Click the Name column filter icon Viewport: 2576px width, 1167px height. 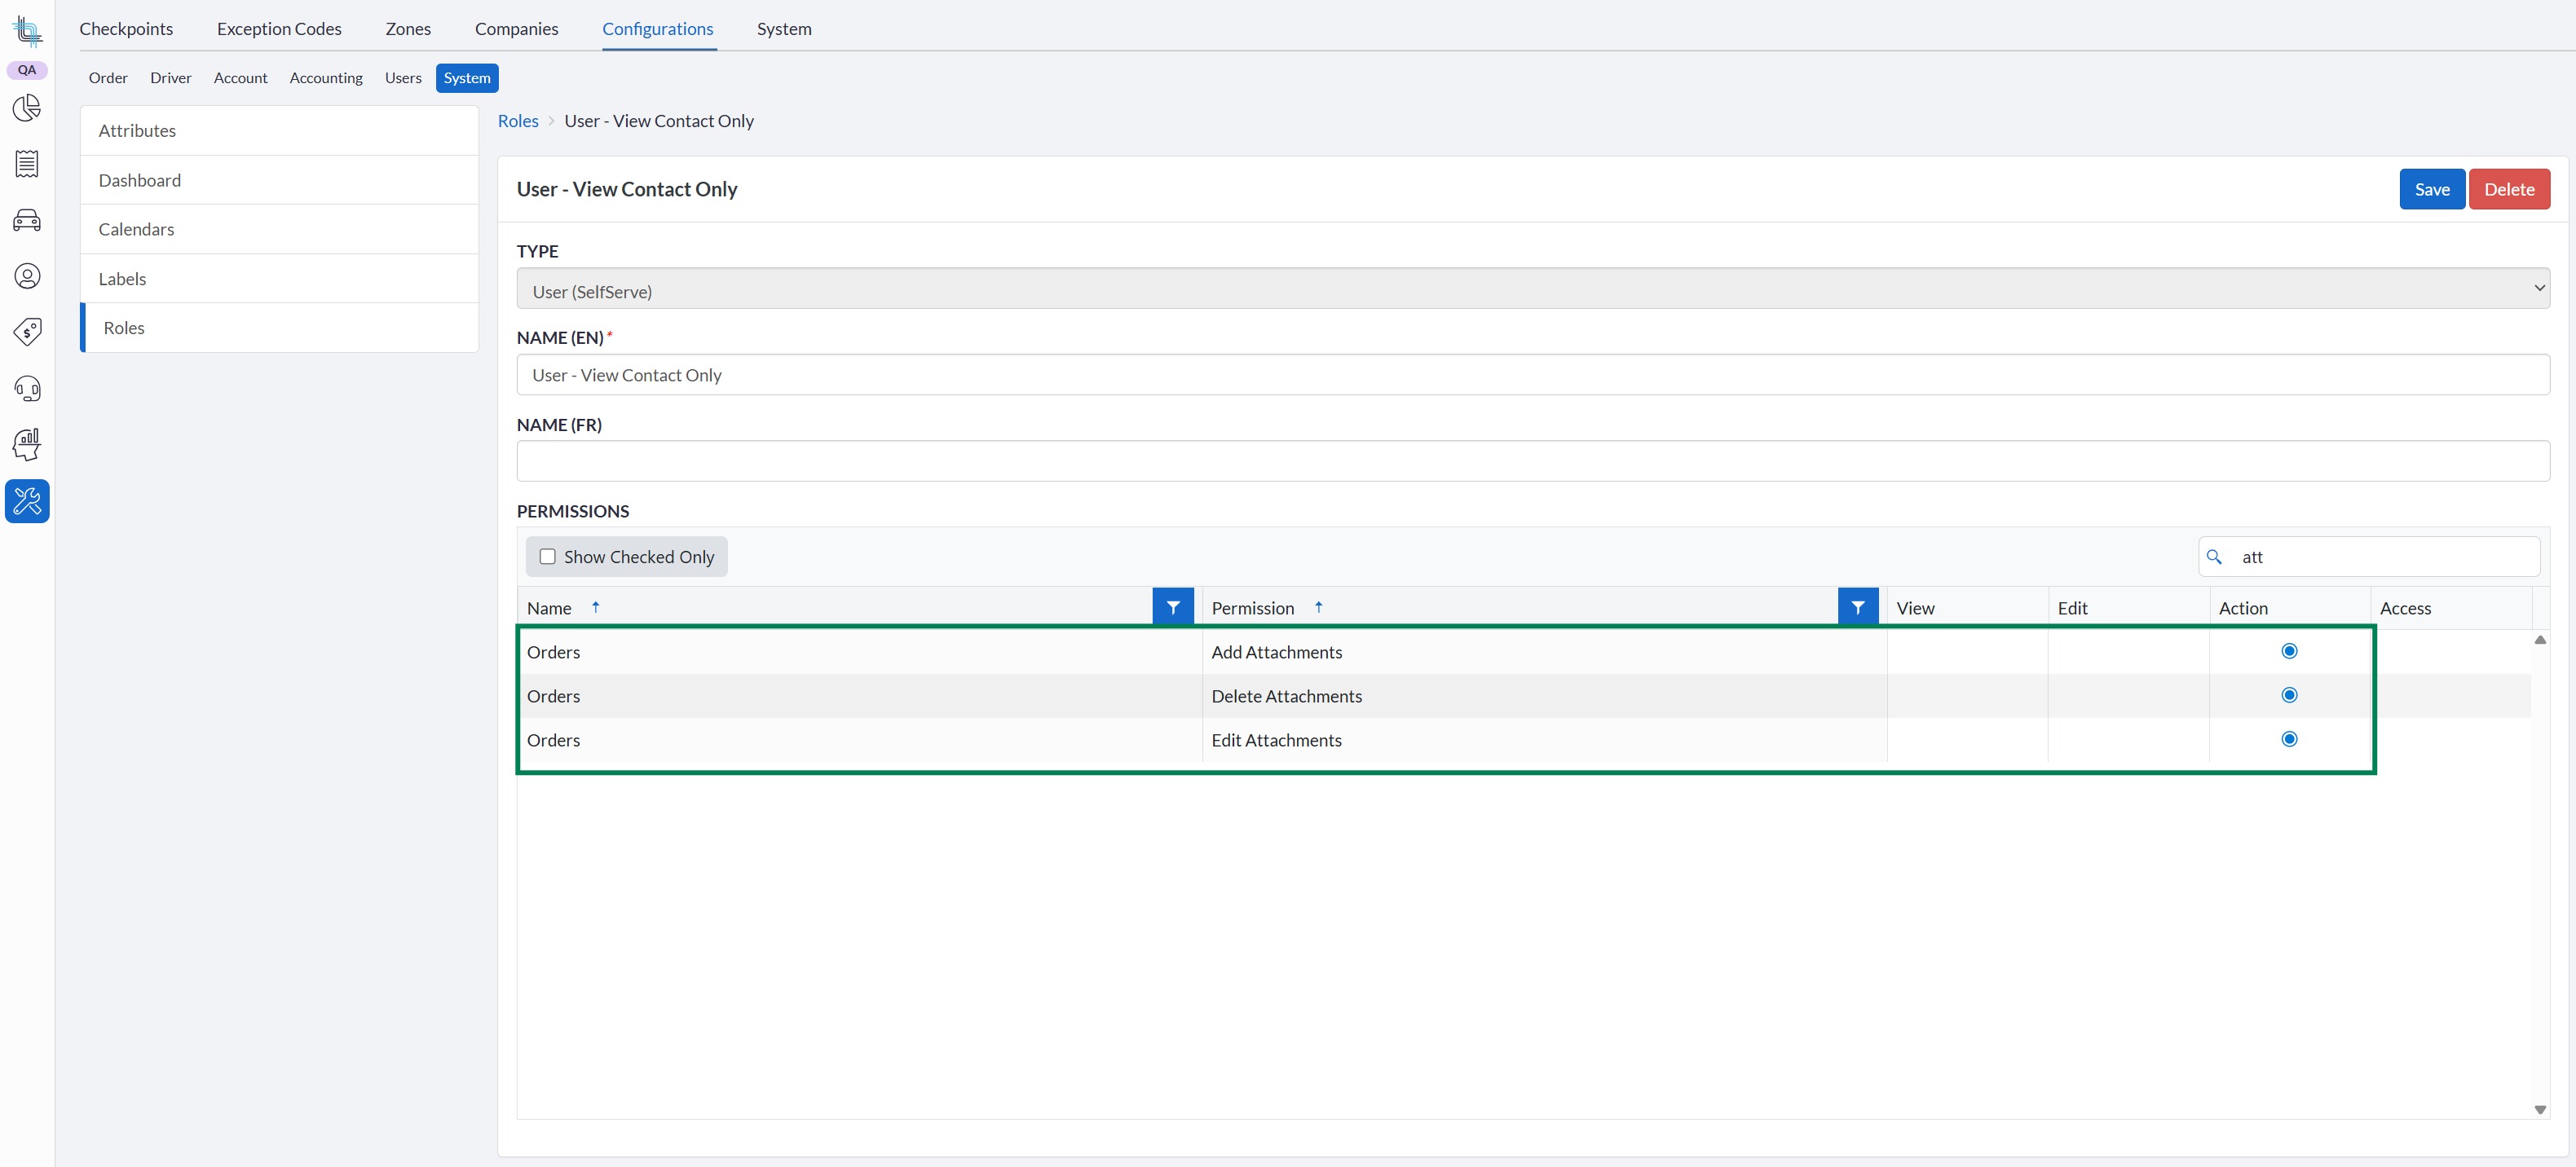coord(1172,607)
